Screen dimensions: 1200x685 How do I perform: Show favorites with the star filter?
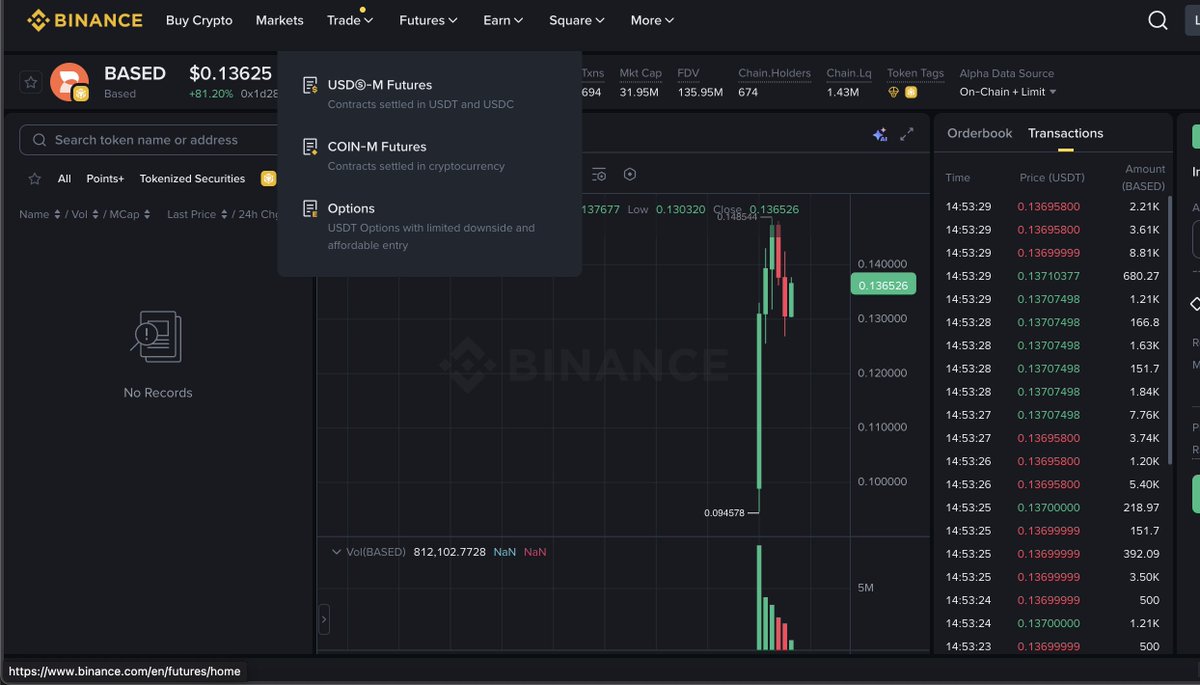(35, 179)
